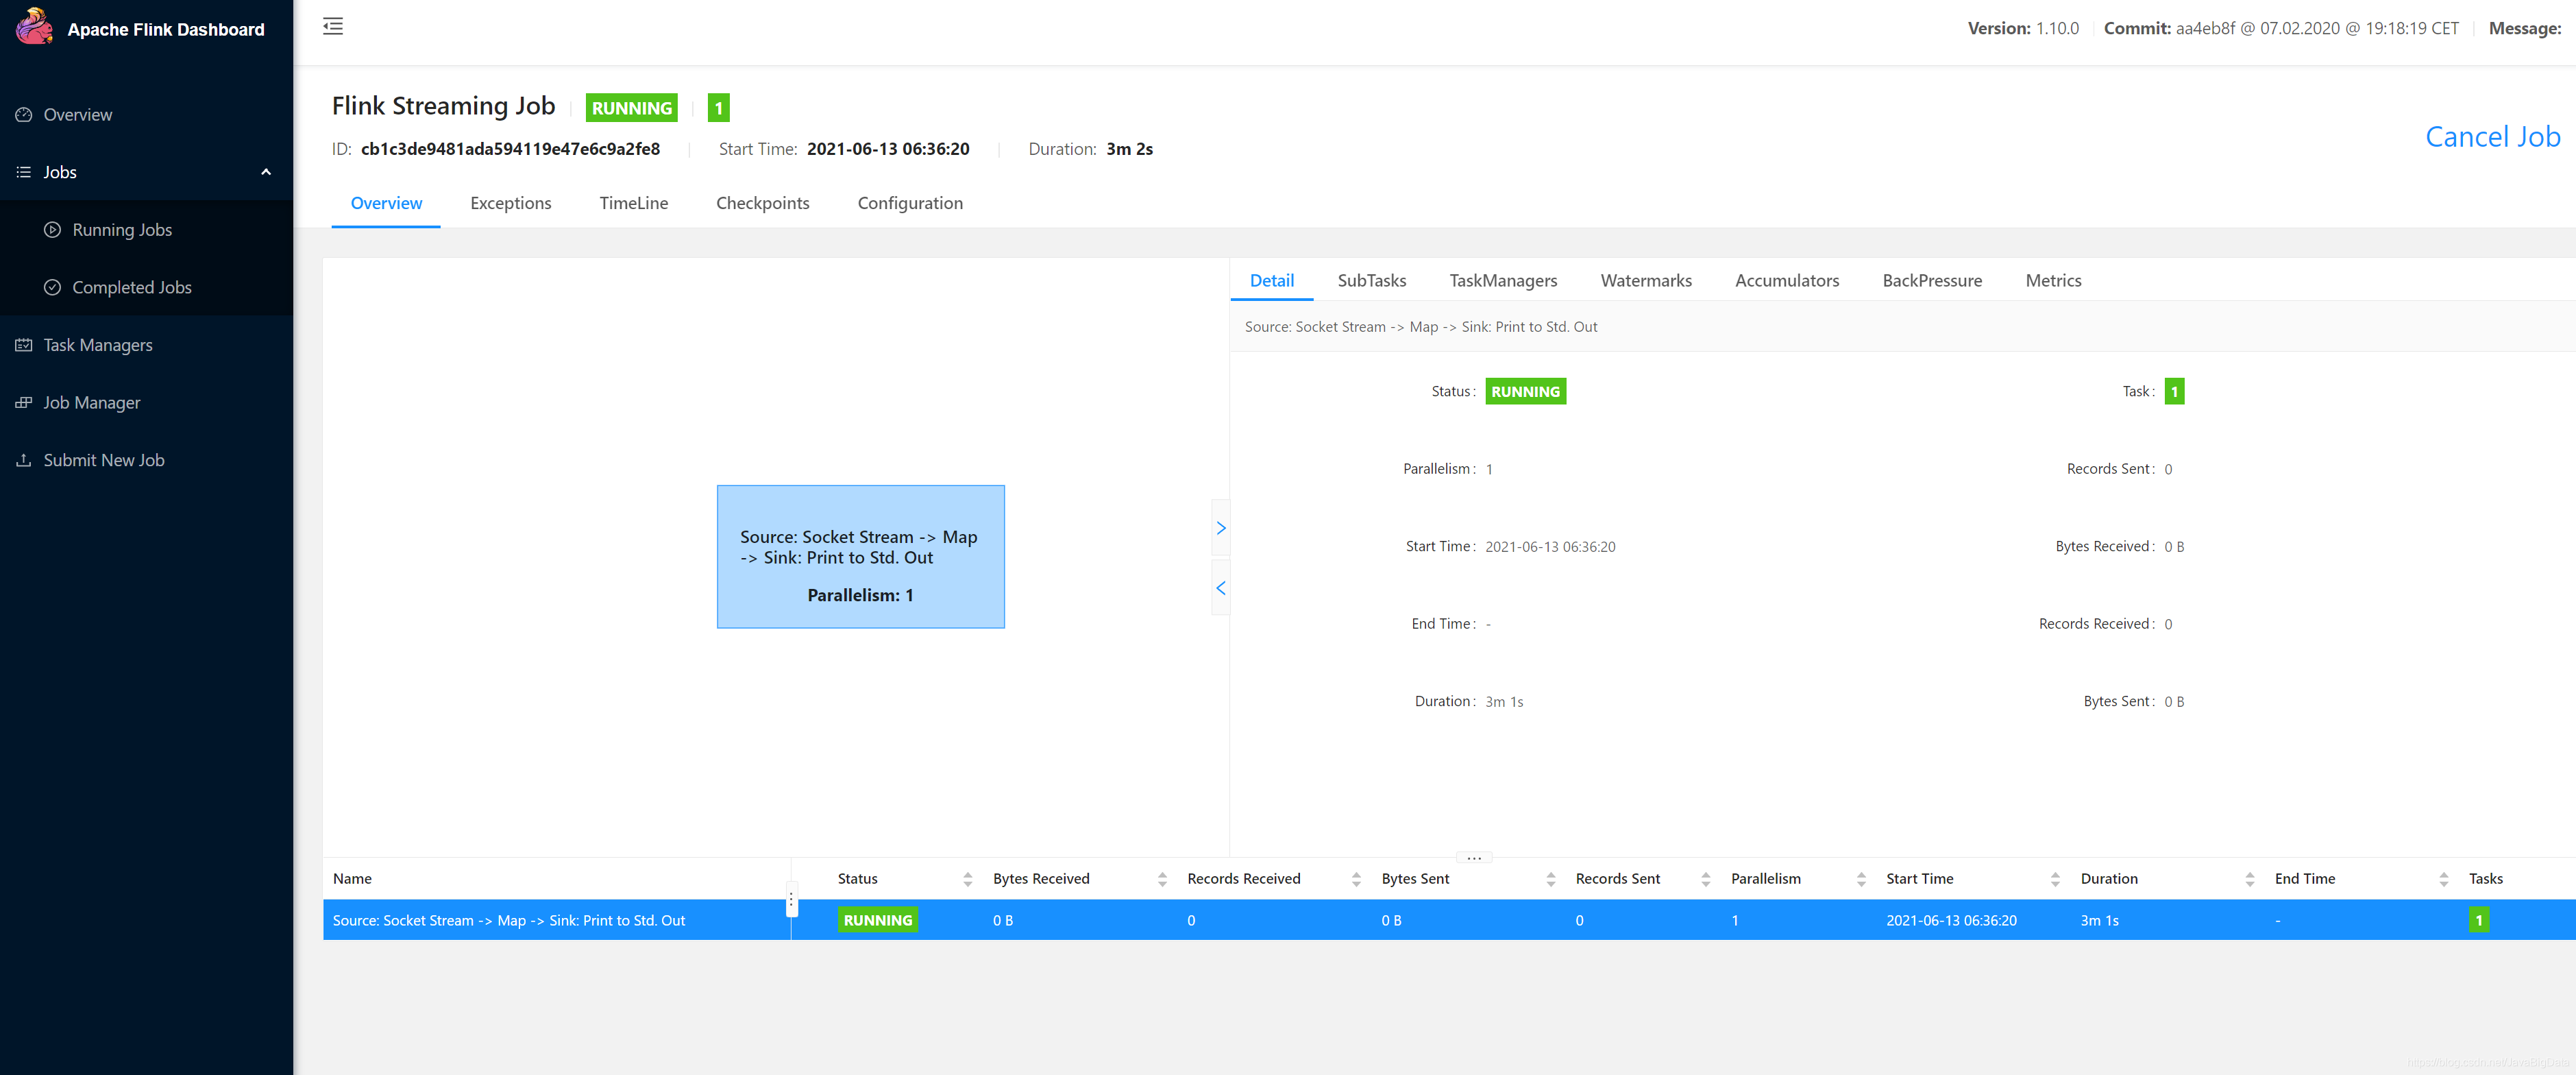Open Running Jobs in sidebar

[146, 230]
